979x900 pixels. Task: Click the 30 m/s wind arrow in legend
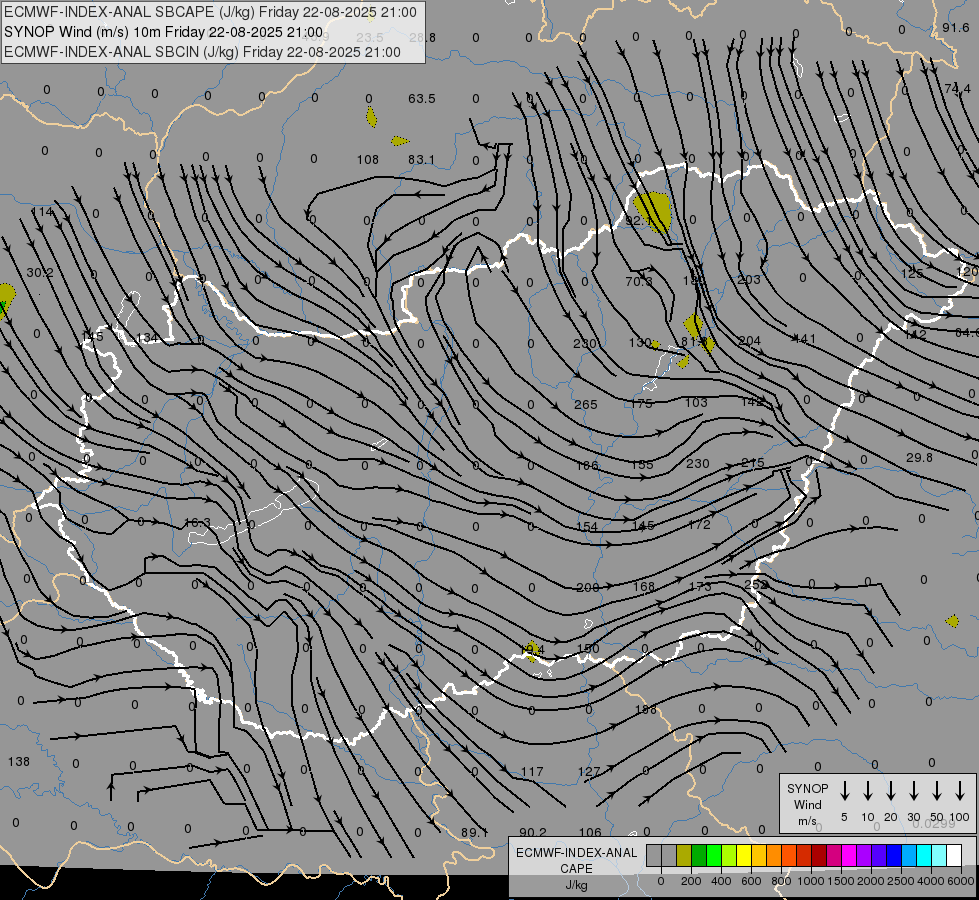click(913, 791)
